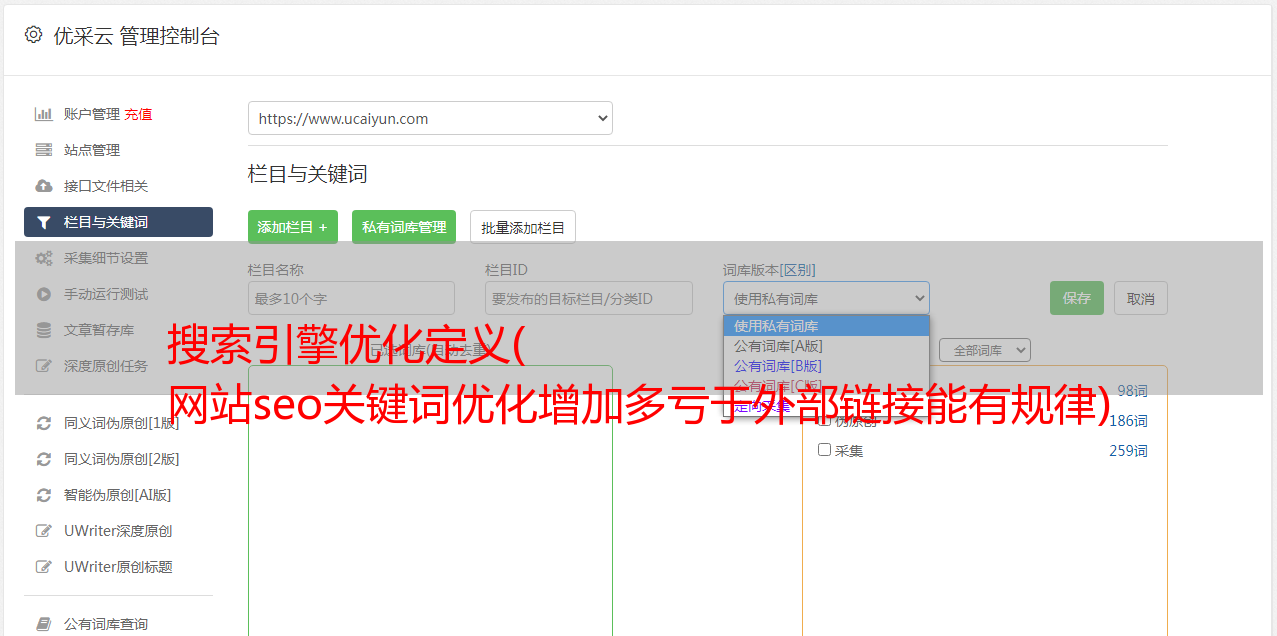Click inside the green-bordered keyword text area
The height and width of the screenshot is (636, 1277).
click(430, 500)
